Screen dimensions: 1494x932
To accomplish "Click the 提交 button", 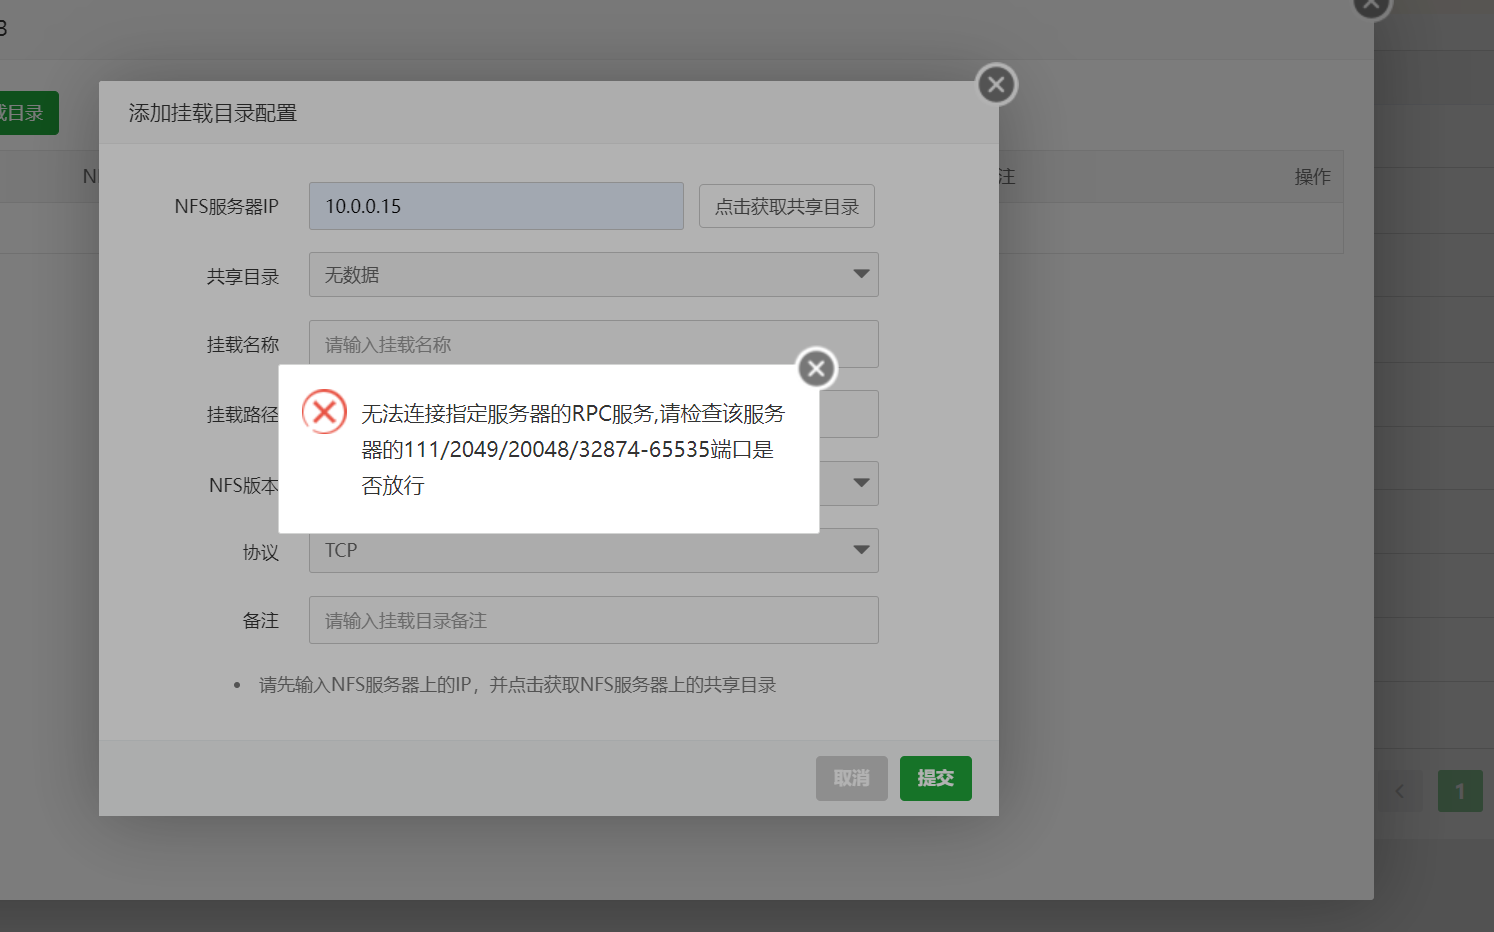I will coord(936,778).
